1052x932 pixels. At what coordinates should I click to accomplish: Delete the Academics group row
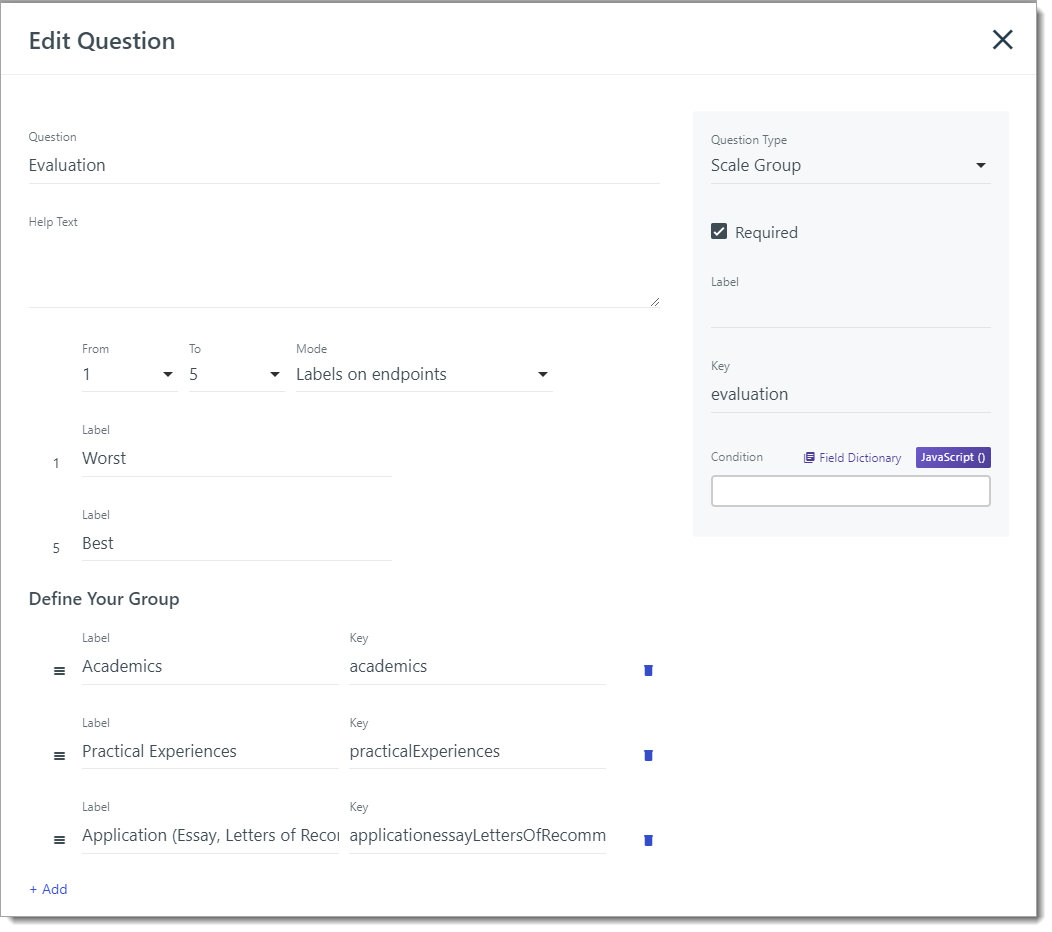click(648, 670)
